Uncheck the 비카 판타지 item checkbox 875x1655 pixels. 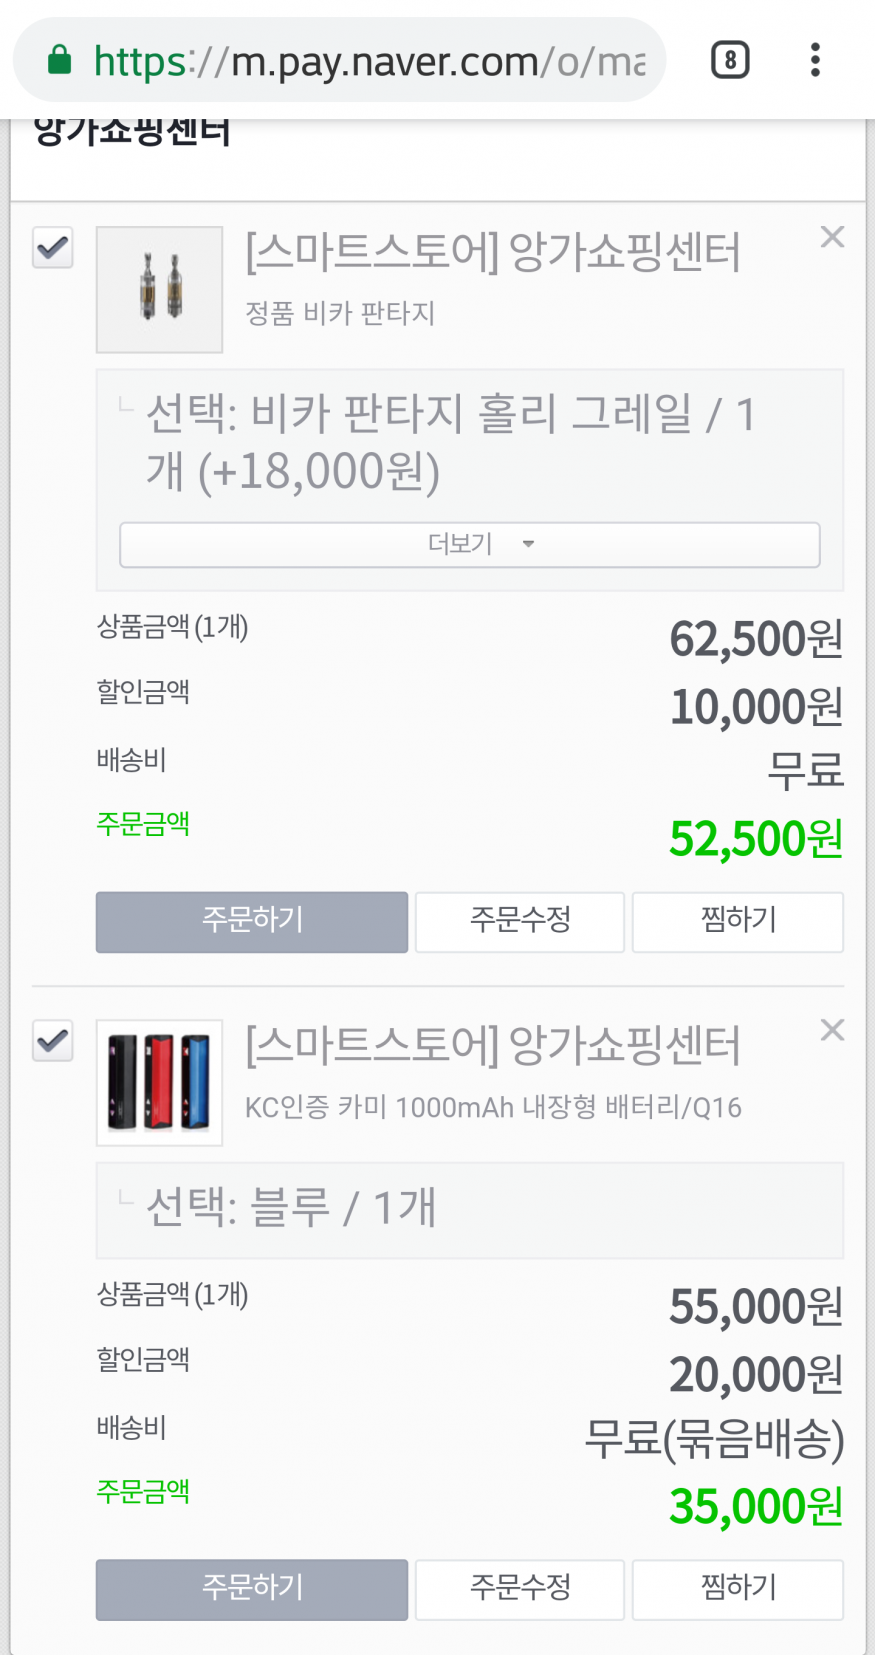point(53,247)
